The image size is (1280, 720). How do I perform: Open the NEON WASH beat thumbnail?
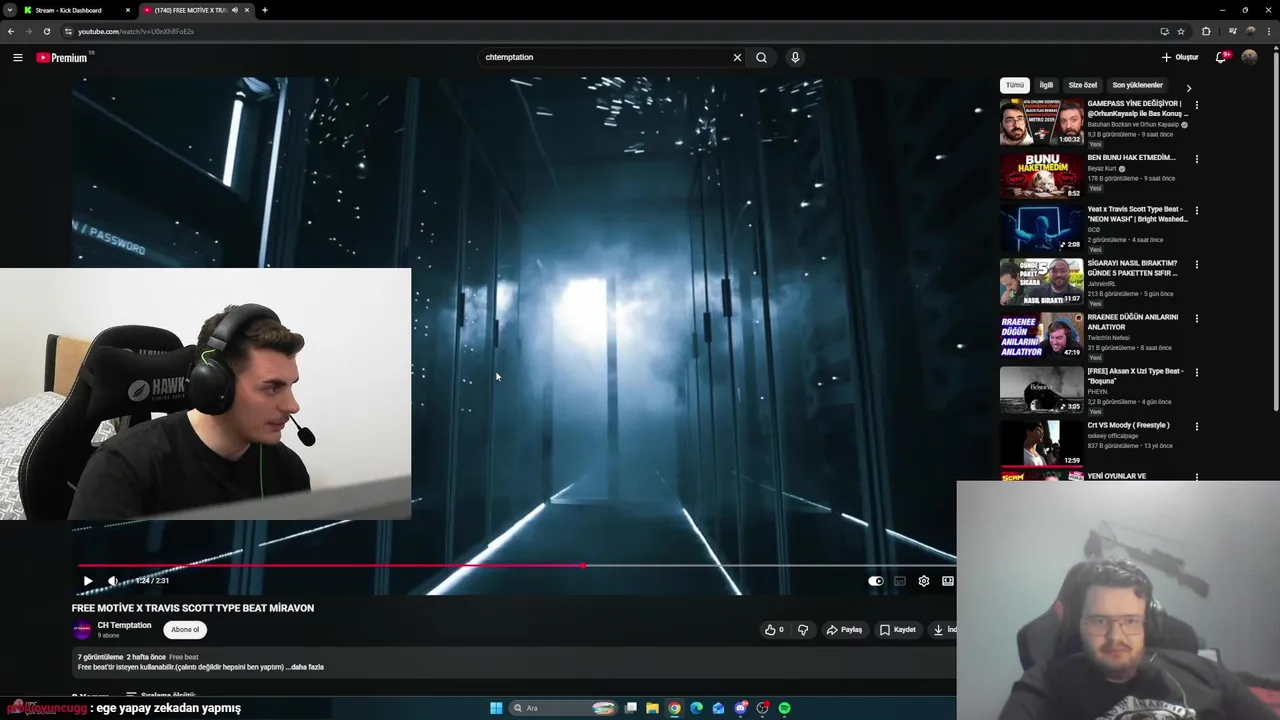(x=1041, y=229)
